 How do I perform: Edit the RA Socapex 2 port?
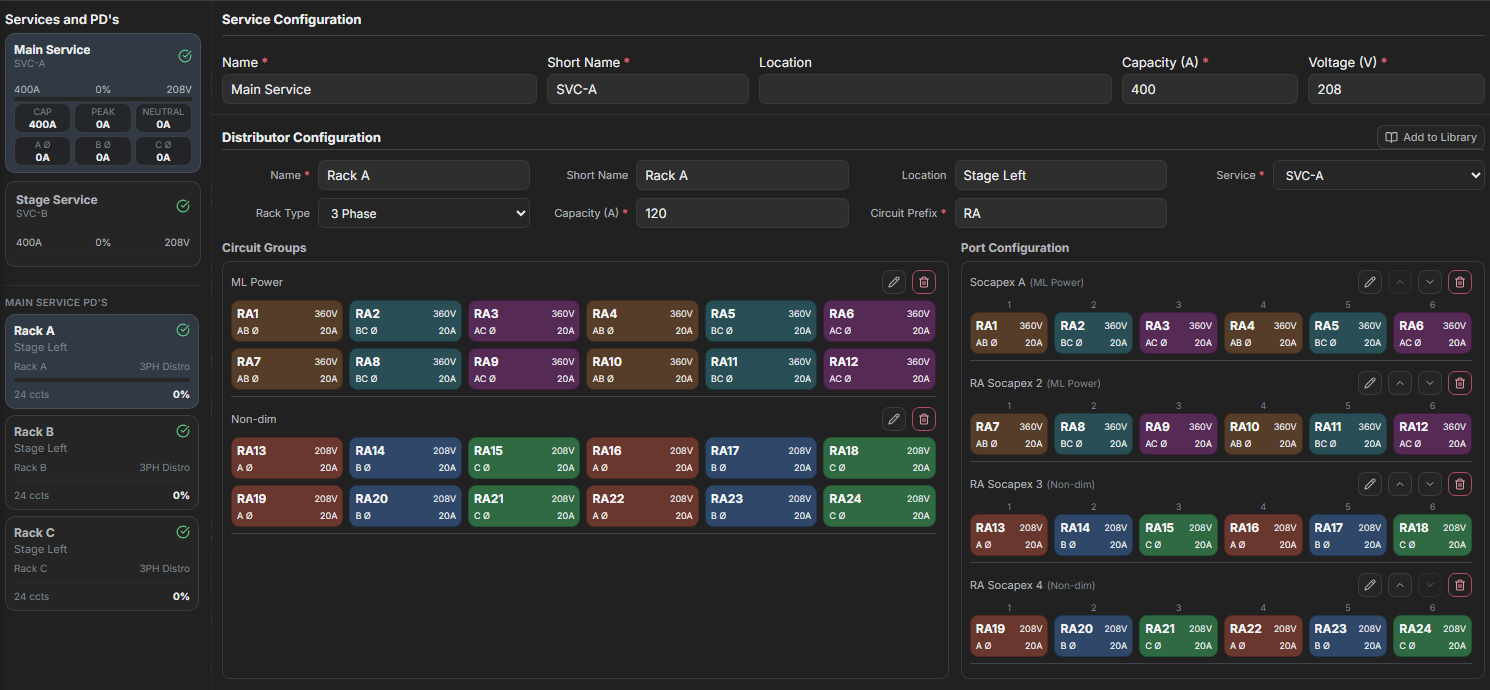coord(1370,383)
